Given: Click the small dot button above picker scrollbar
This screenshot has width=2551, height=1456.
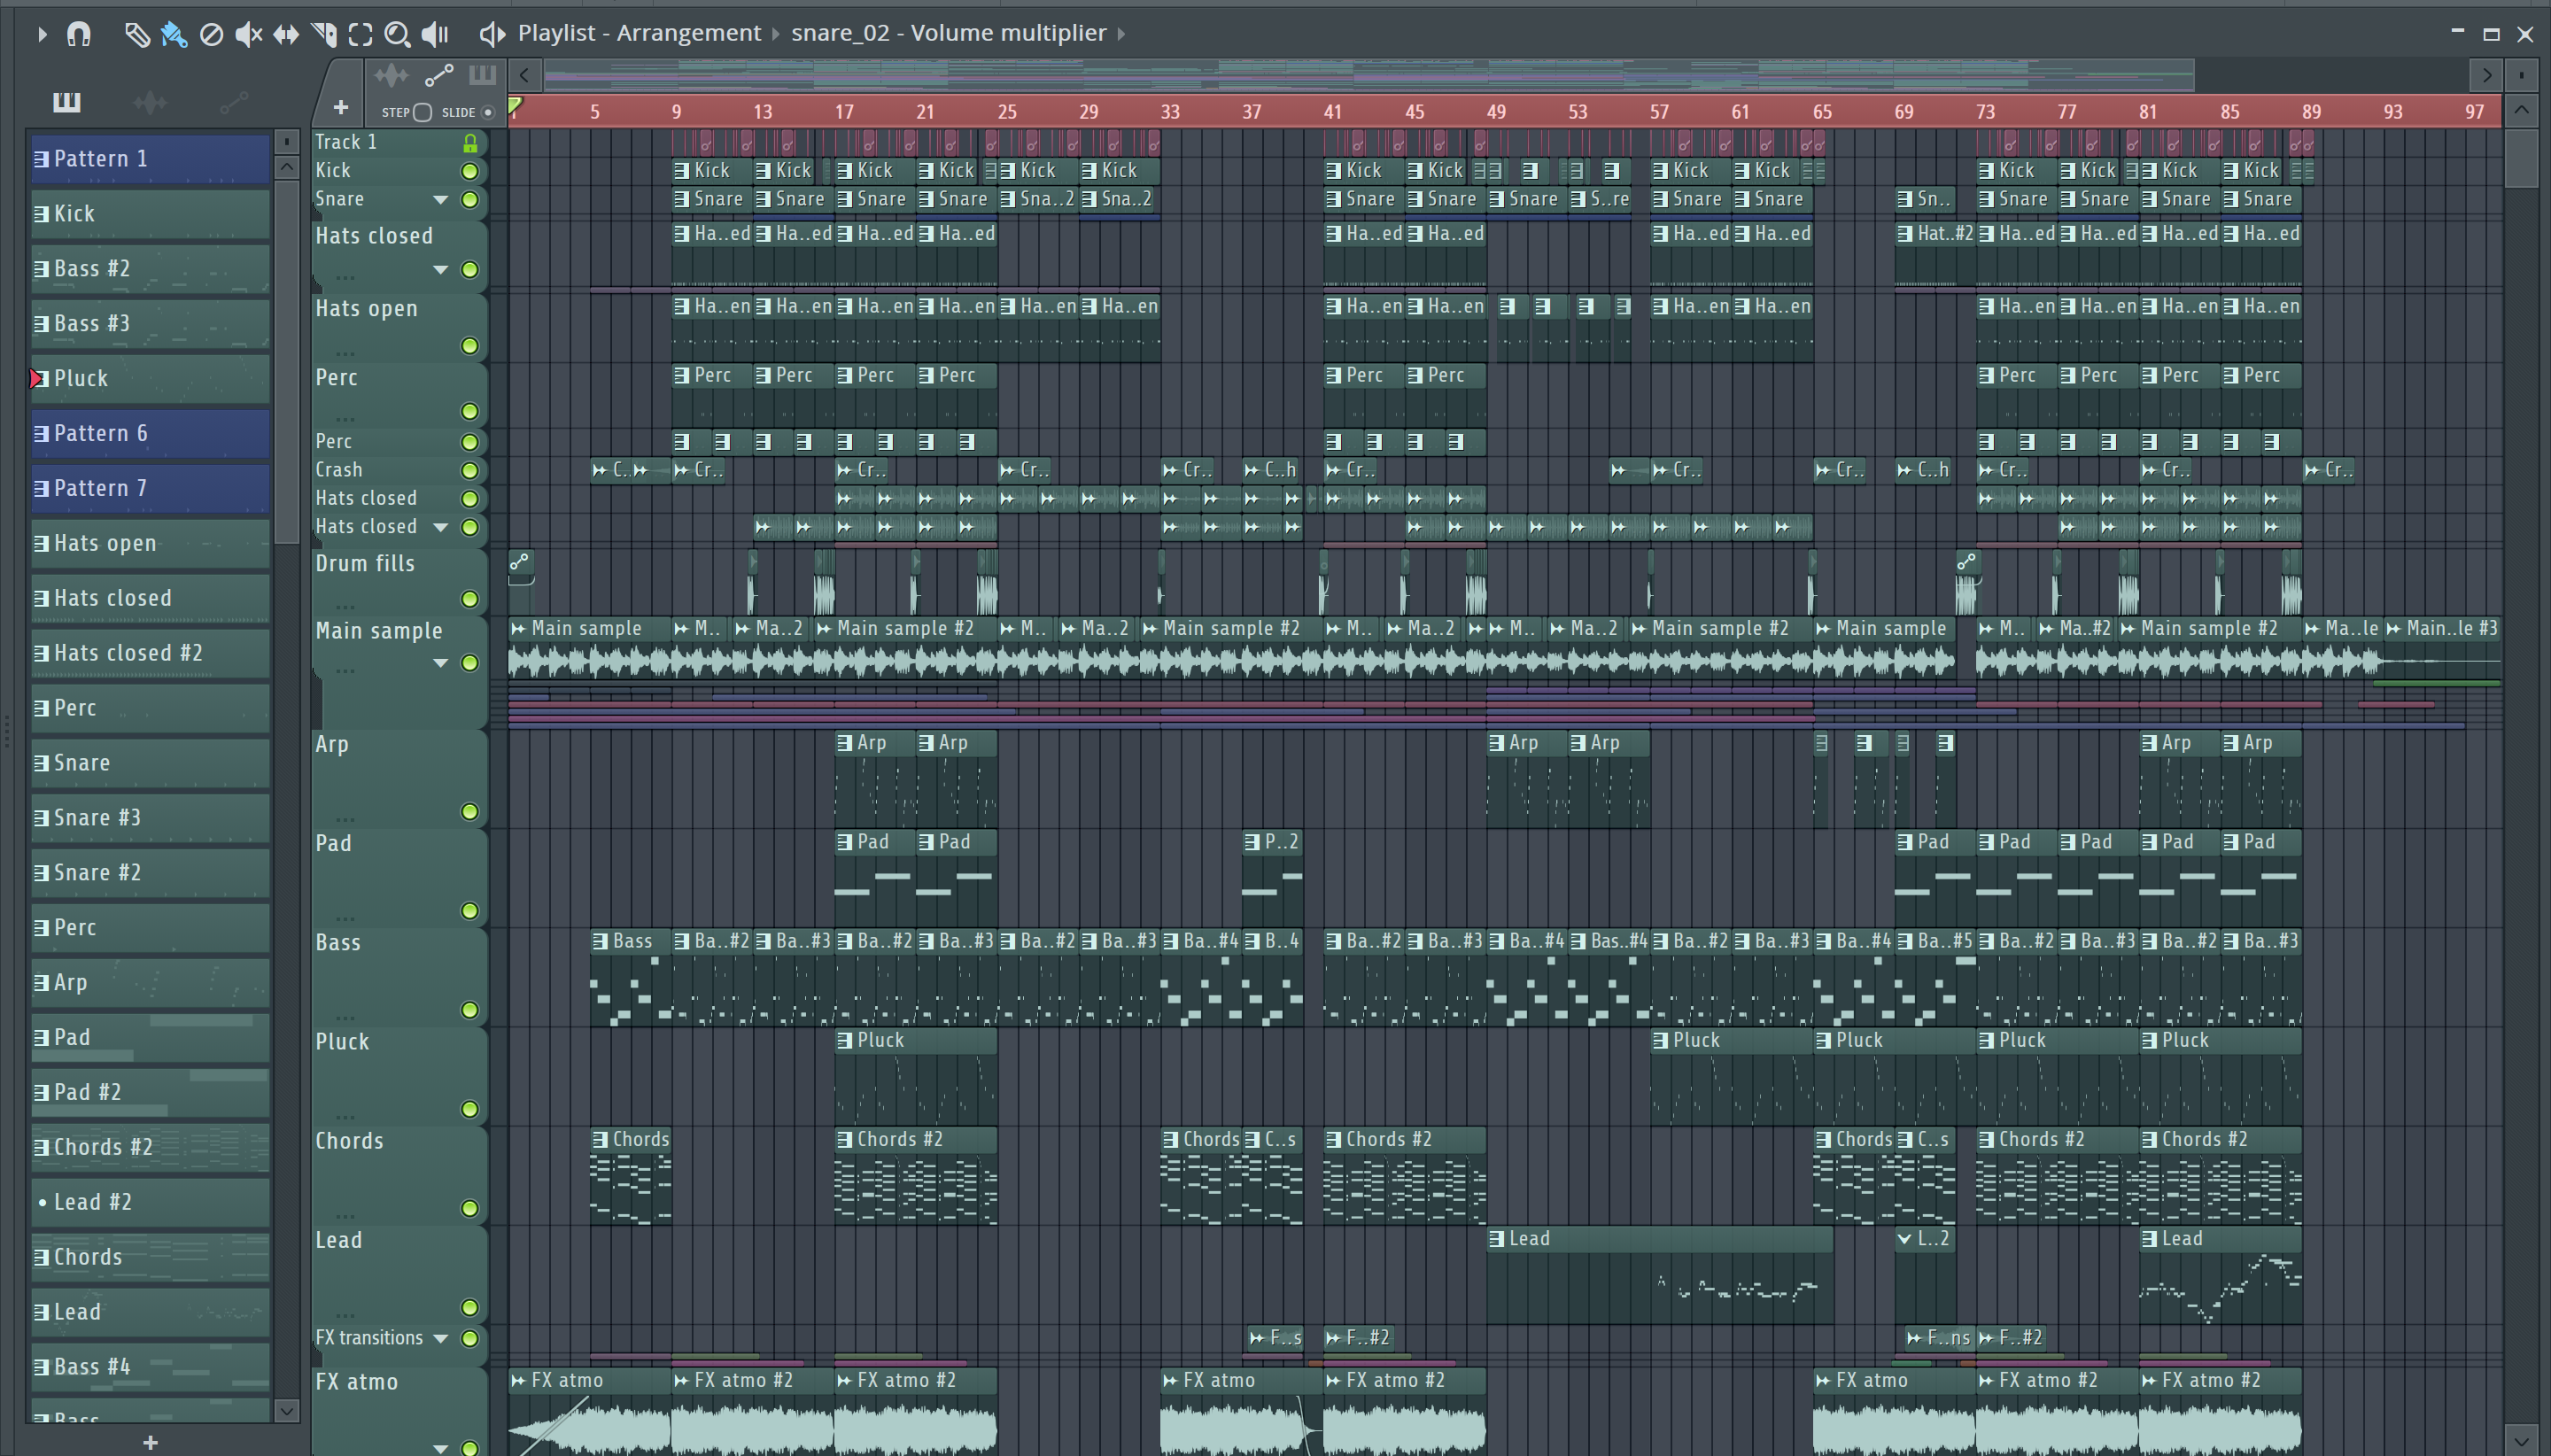Looking at the screenshot, I should coord(286,141).
